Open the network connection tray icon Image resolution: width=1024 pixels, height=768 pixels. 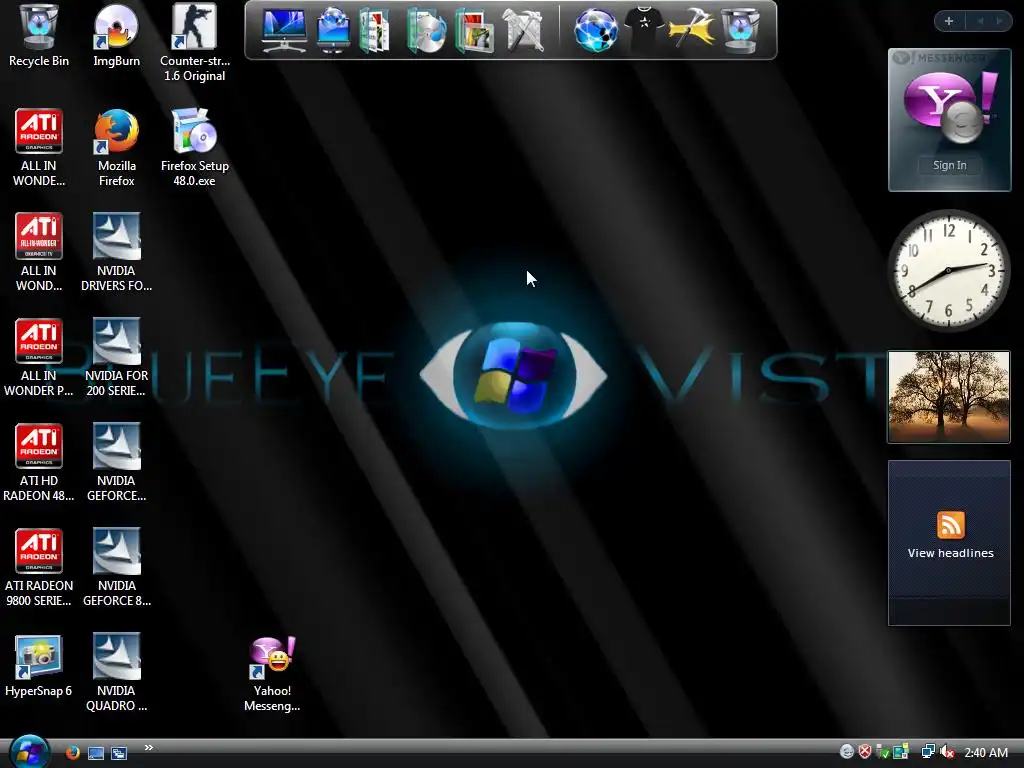coord(927,752)
